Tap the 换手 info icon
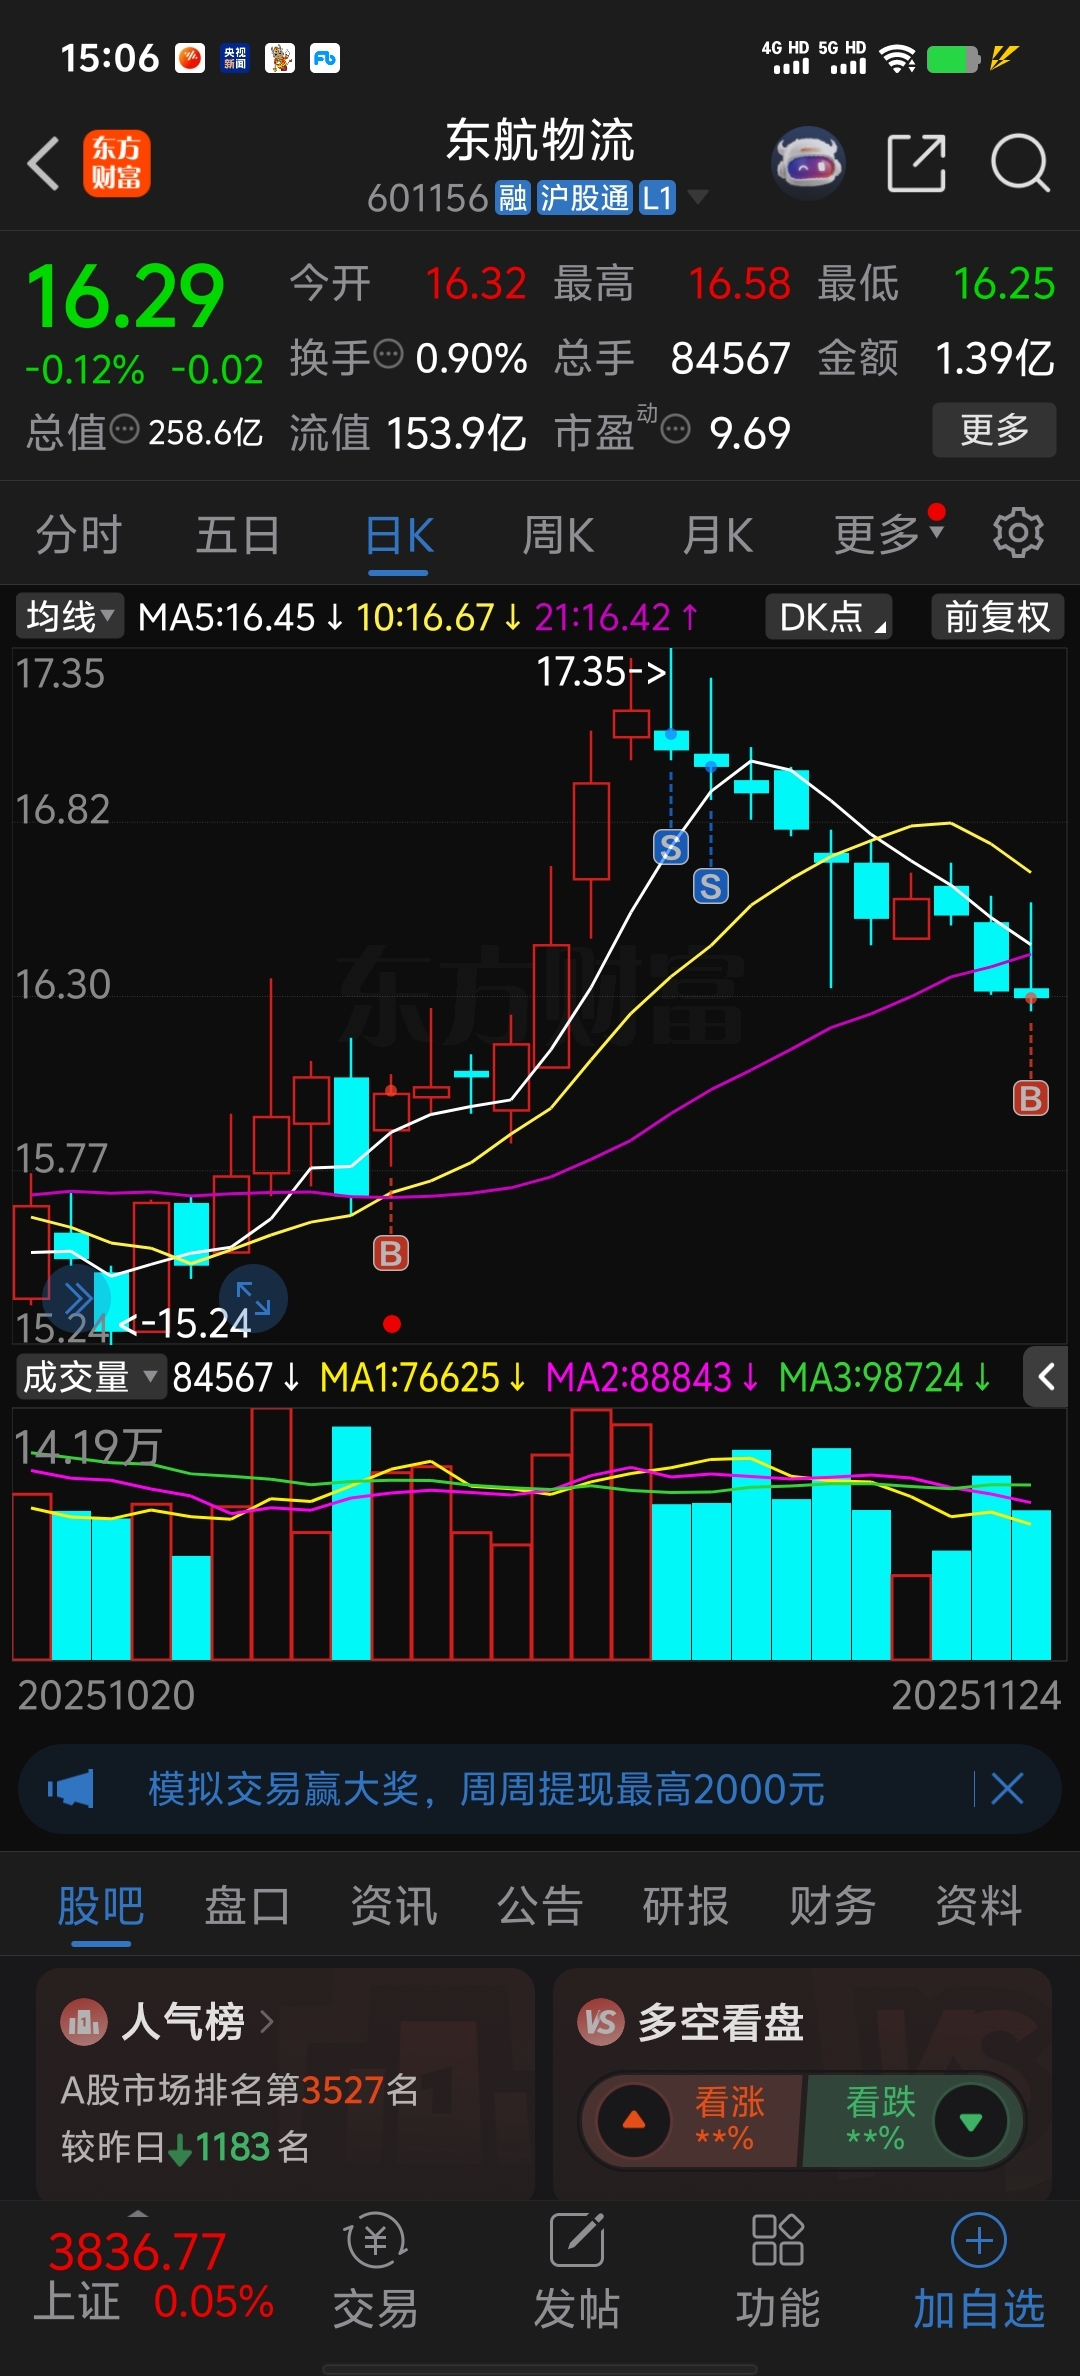Screen dimensions: 1080x2376 388,354
